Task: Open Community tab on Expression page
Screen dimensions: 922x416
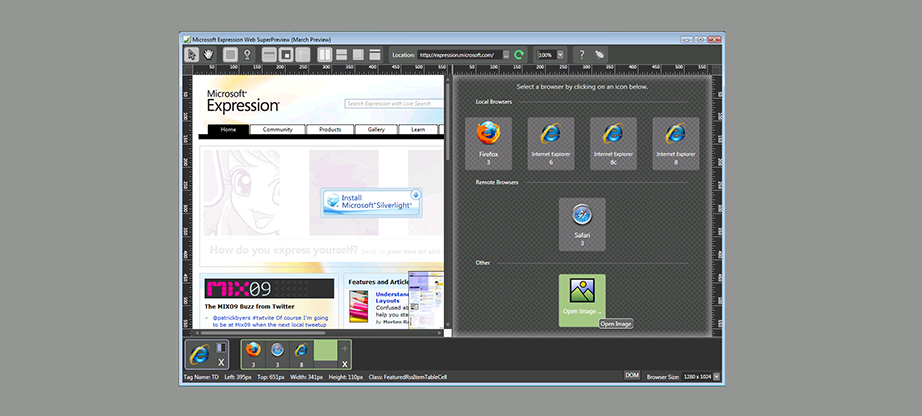Action: click(278, 129)
